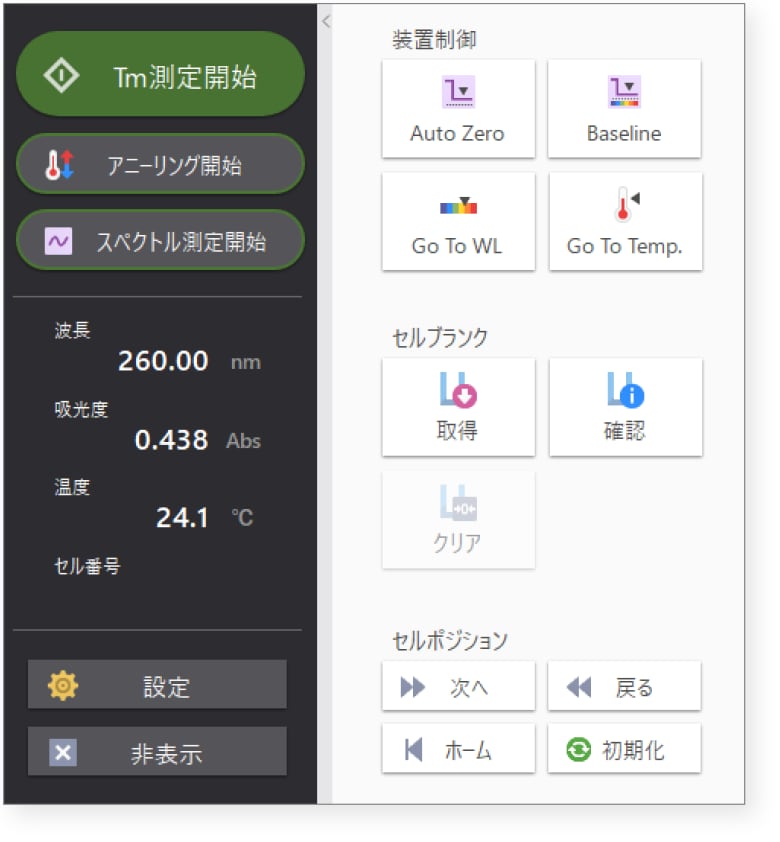Click the purple wave icon on スペクトル測定開始
This screenshot has width=780, height=842.
pyautogui.click(x=59, y=241)
